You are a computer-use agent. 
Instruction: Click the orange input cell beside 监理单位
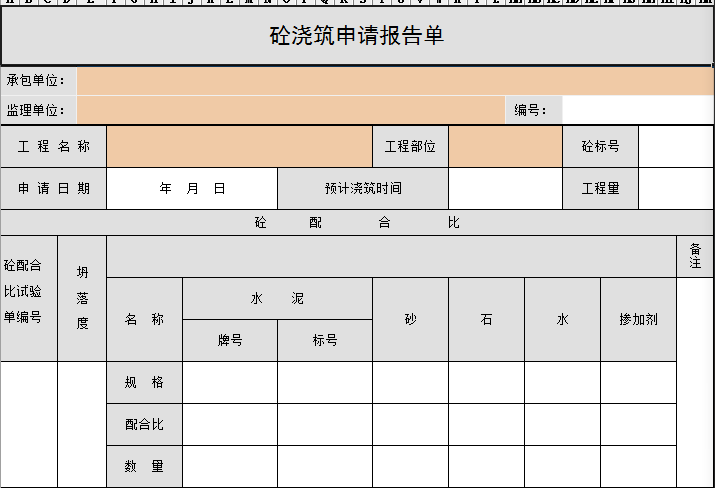(x=290, y=110)
